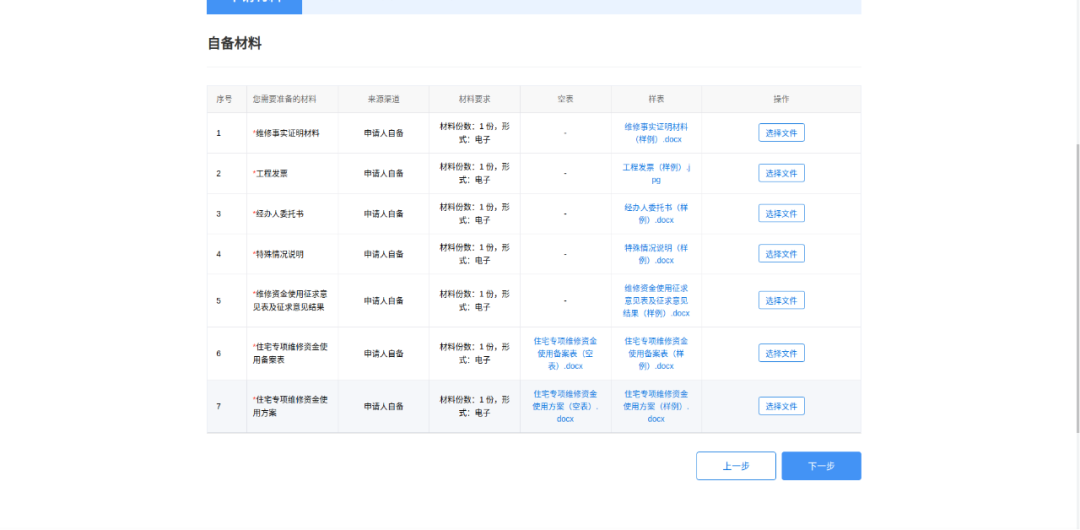Click 选择文件 for 工程发票 row
The height and width of the screenshot is (530, 1080).
(x=781, y=173)
